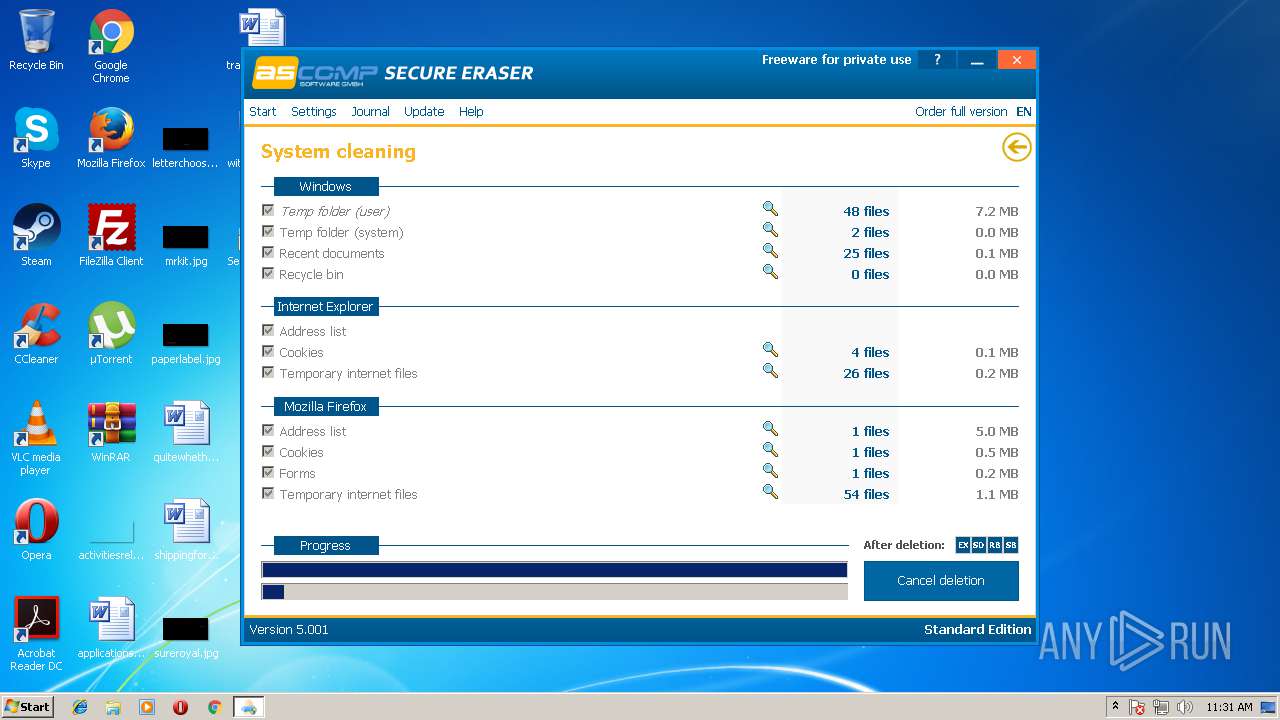The width and height of the screenshot is (1280, 720).
Task: Toggle Internet Explorer Address list checkbox
Action: point(268,330)
